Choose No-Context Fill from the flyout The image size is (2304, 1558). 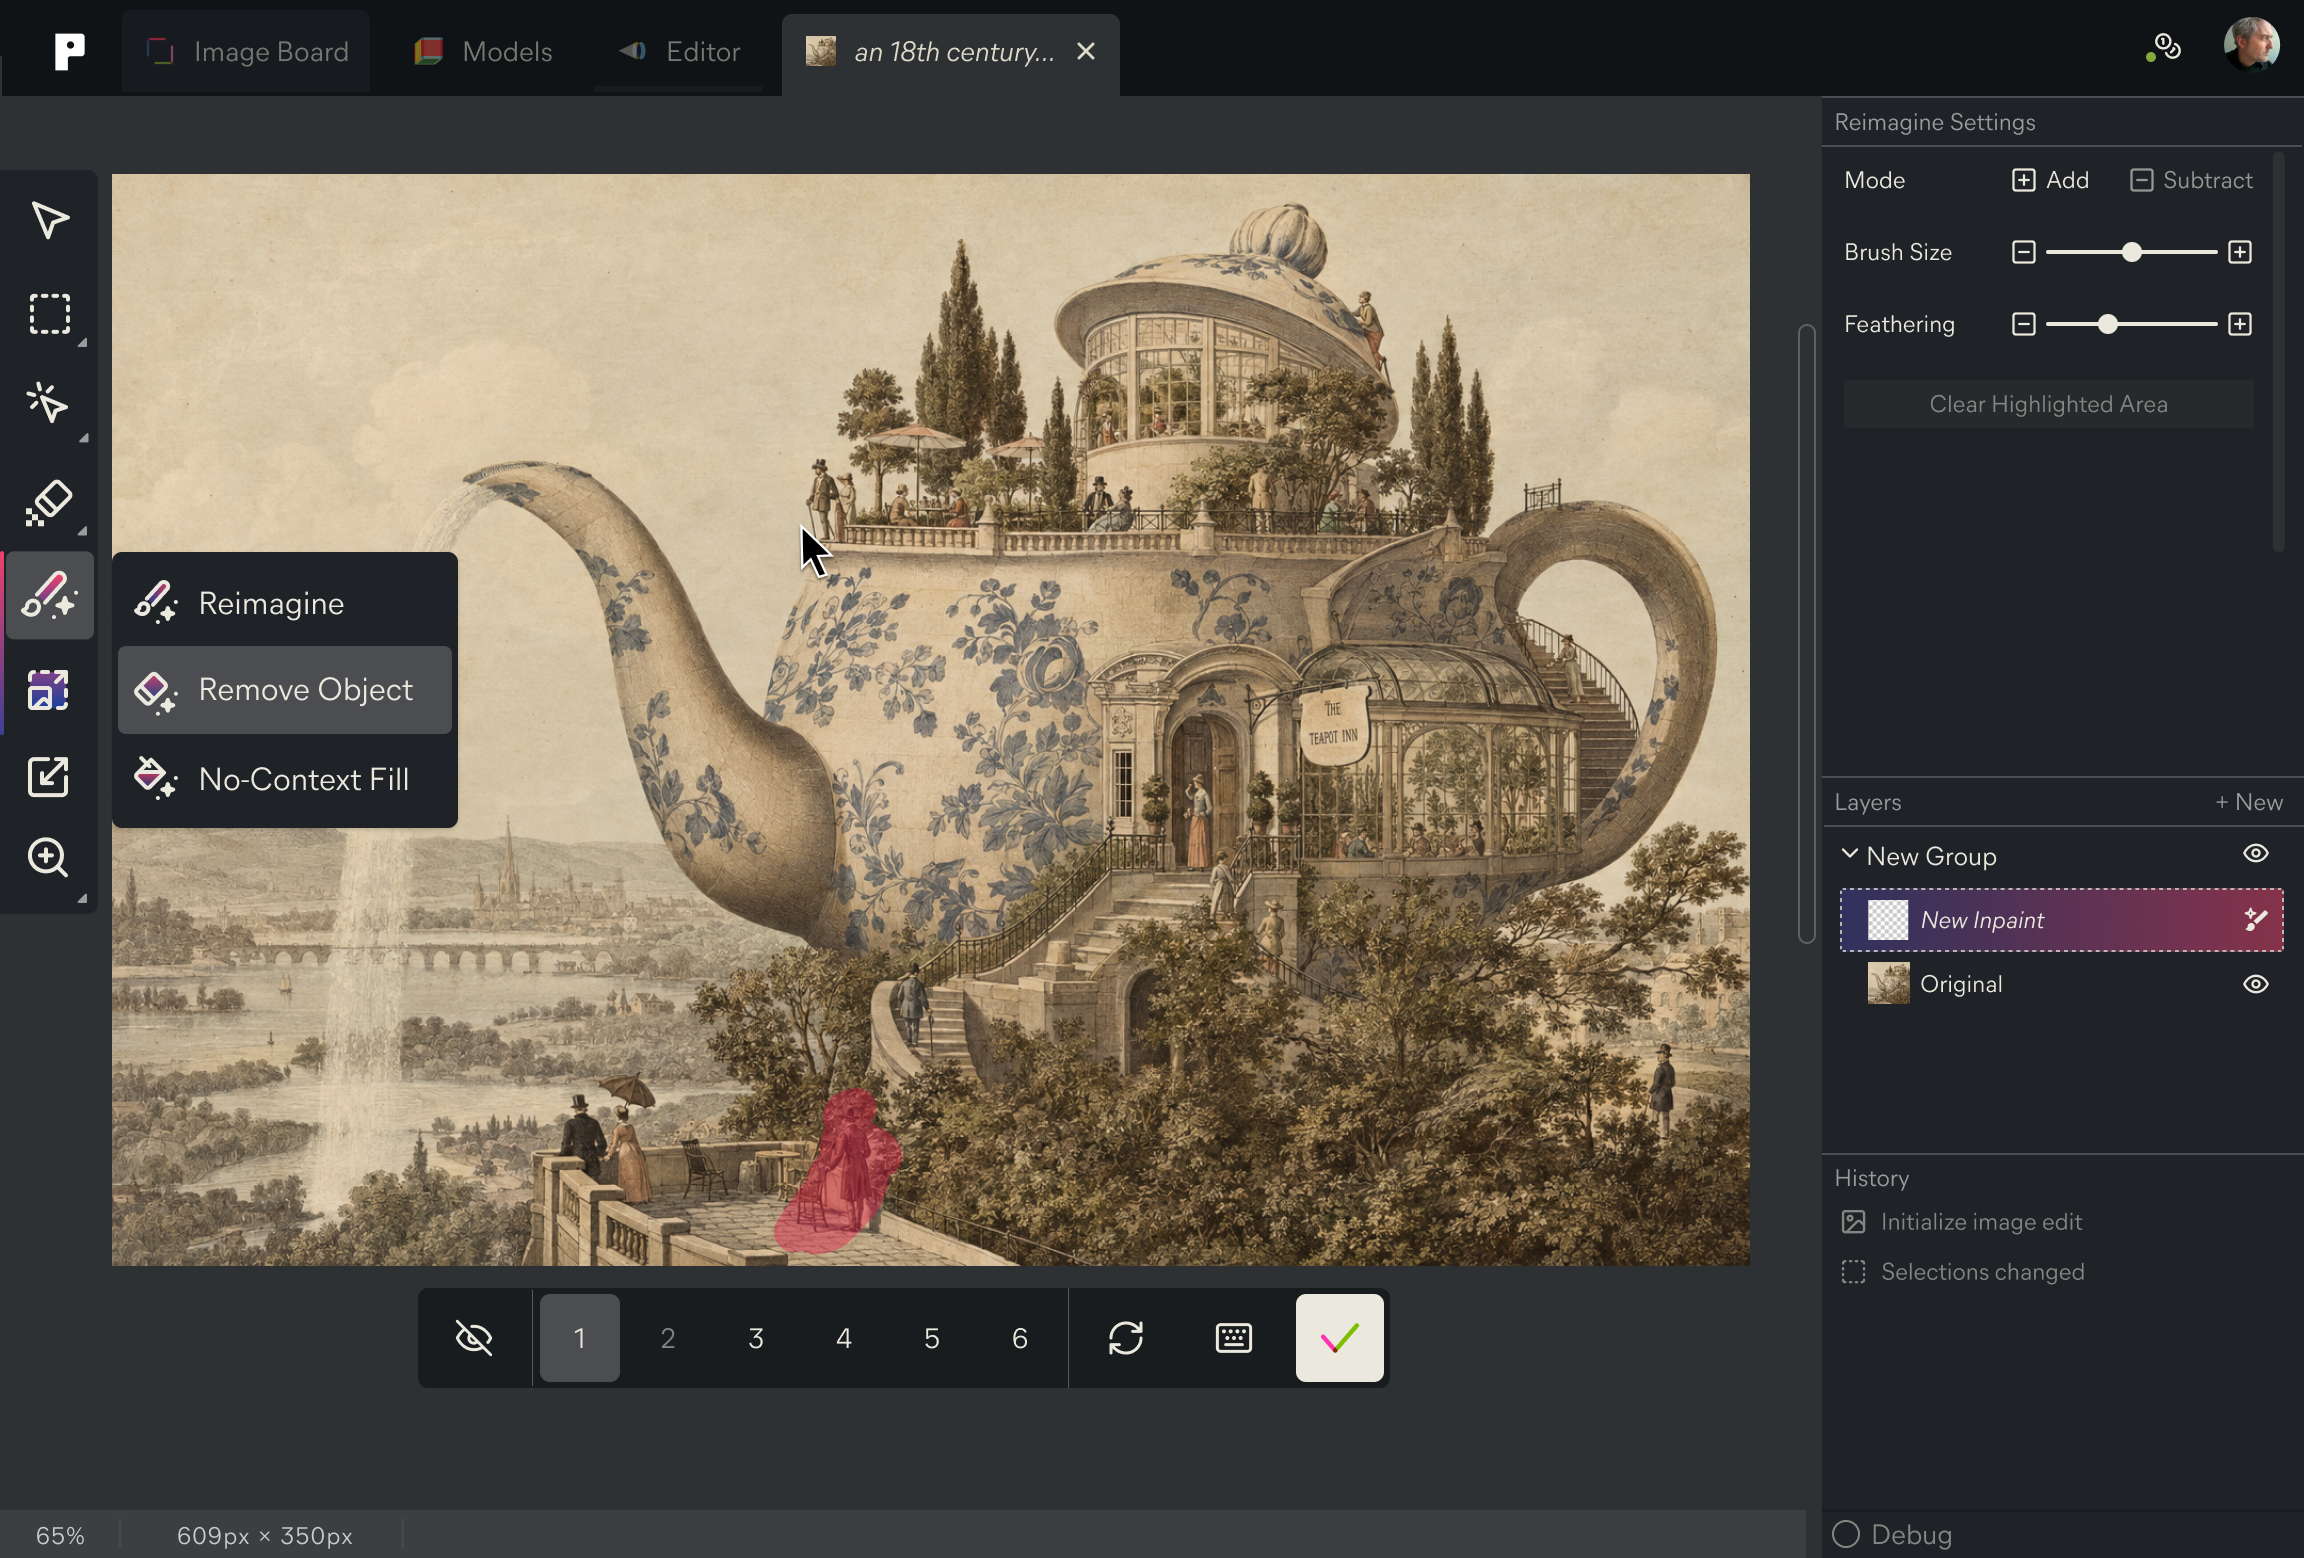(285, 779)
